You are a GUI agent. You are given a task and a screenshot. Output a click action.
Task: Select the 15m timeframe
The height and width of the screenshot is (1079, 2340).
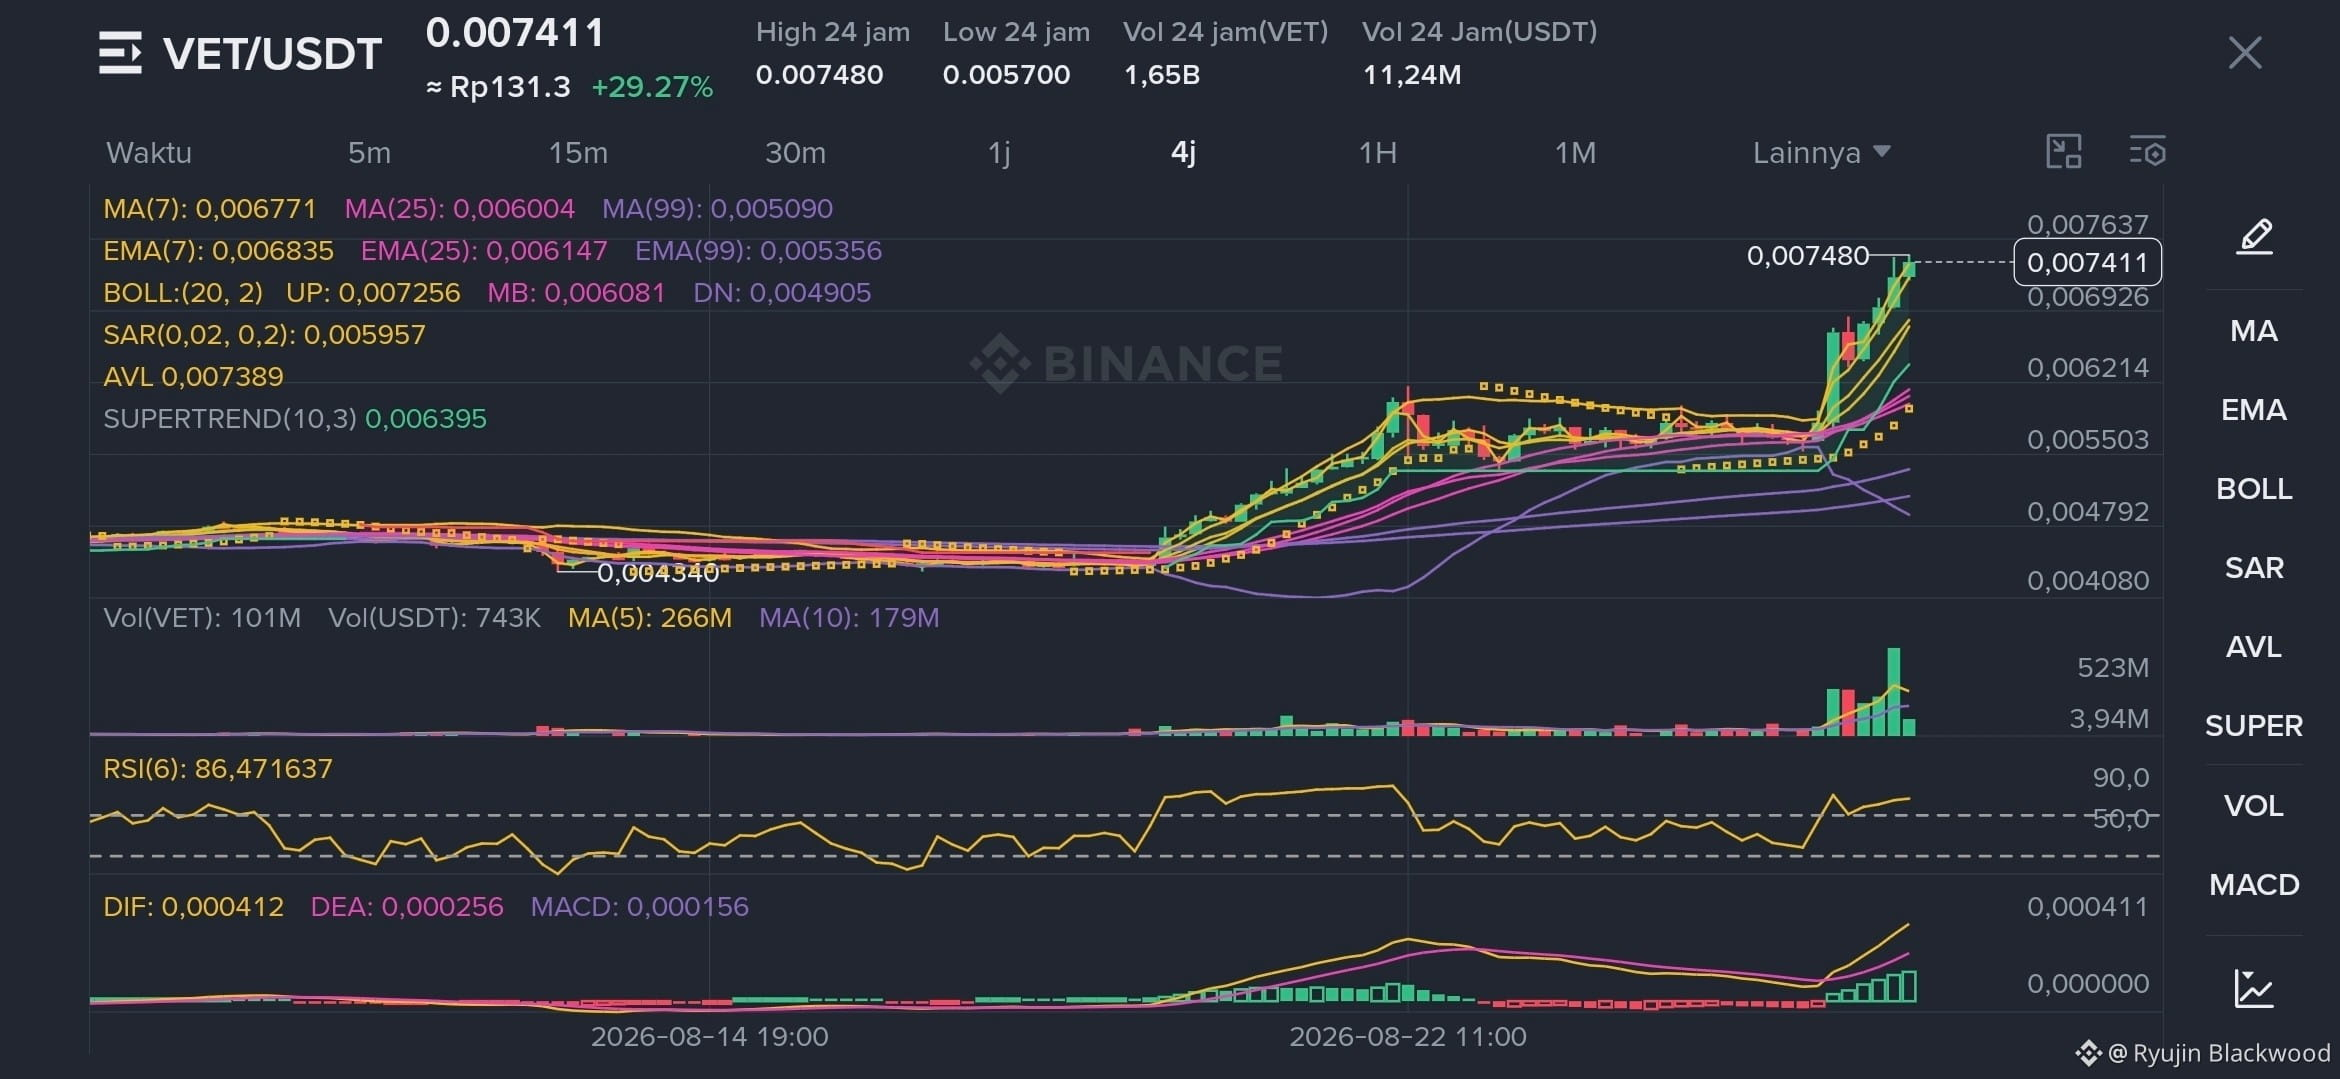[x=578, y=152]
